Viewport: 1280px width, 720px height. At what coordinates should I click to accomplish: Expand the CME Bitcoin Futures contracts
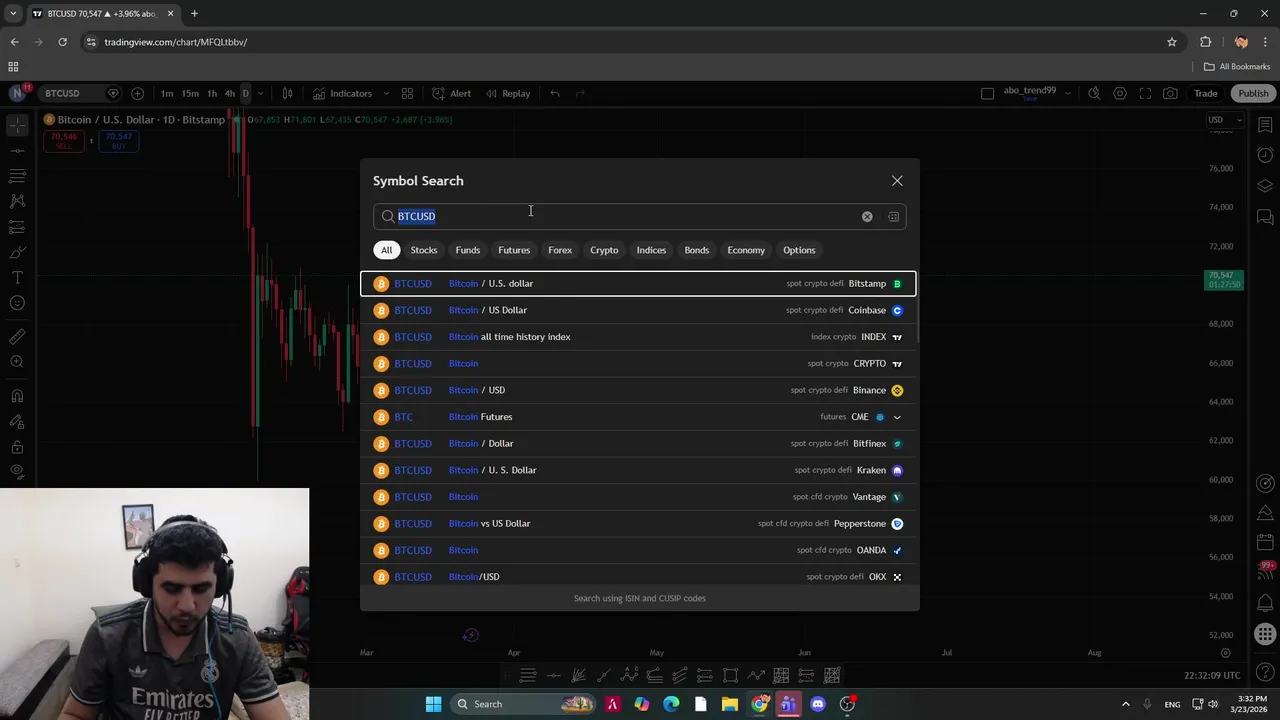click(x=897, y=417)
